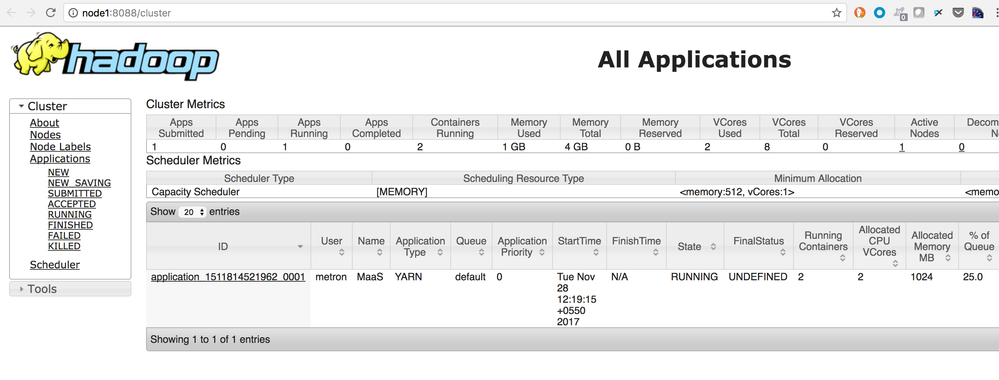
Task: Click the '1024' allocated memory cell
Action: [922, 277]
